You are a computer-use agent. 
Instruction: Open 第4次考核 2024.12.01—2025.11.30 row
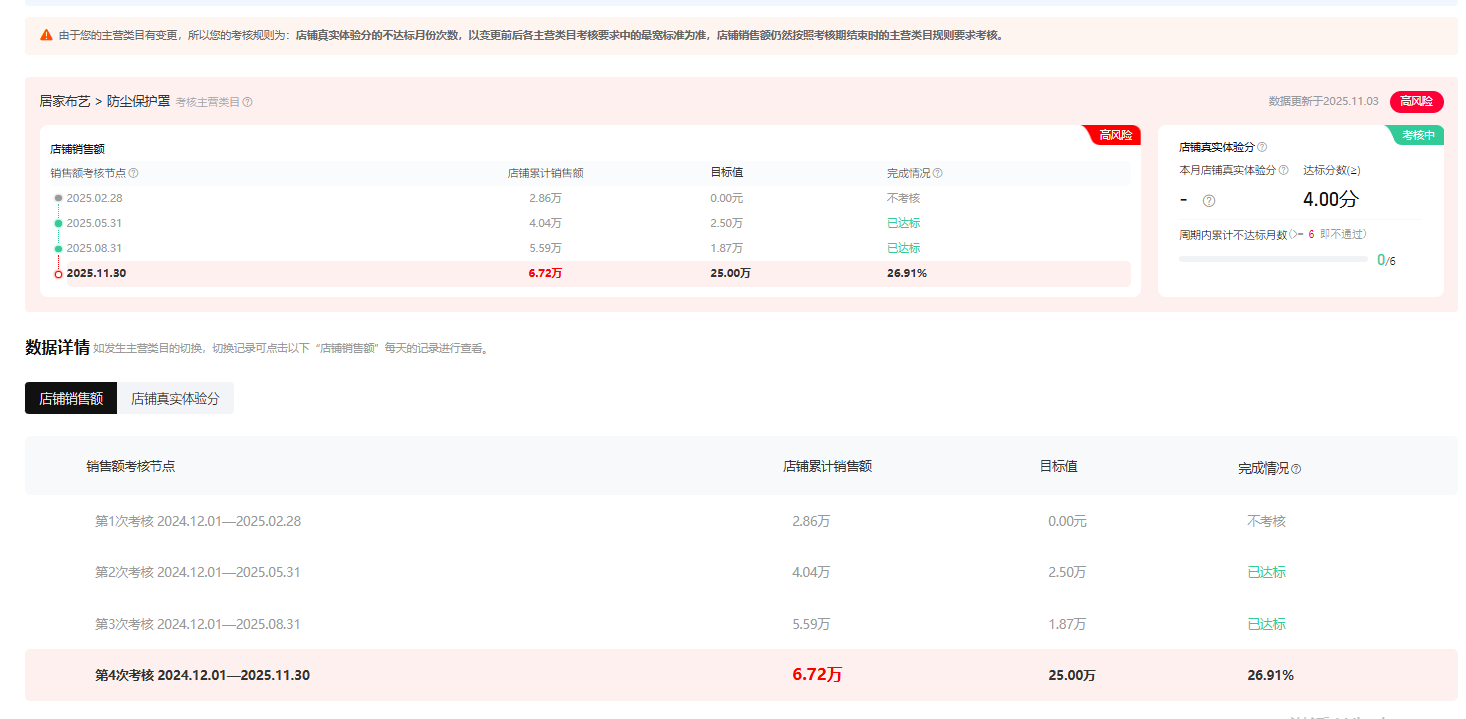point(202,675)
